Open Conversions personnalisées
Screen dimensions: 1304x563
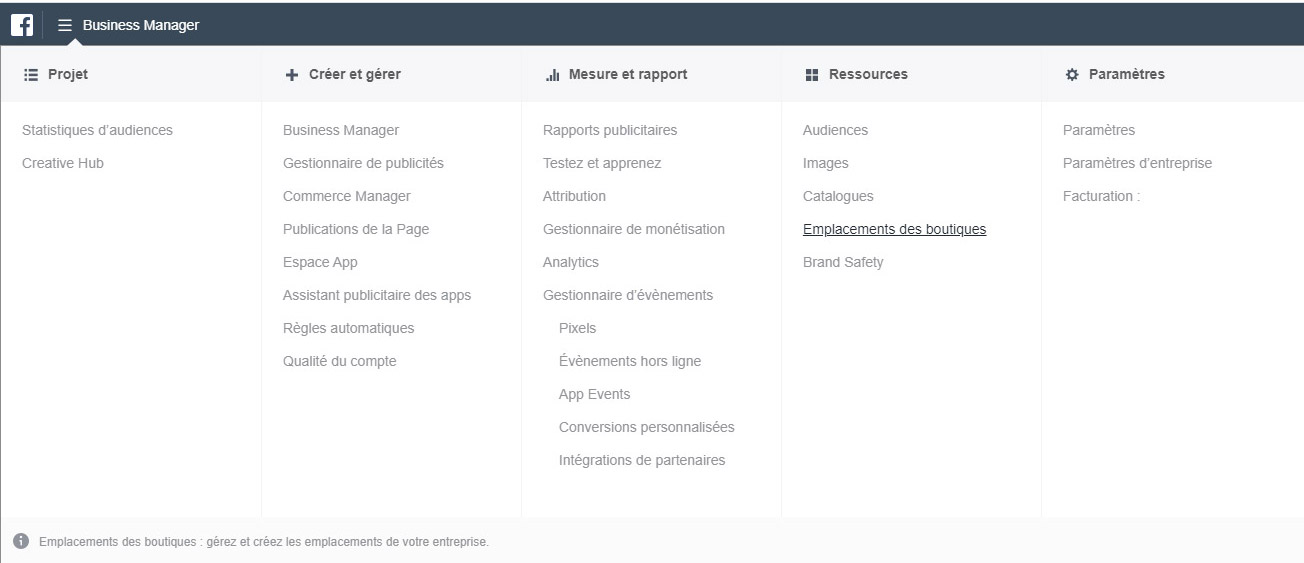[647, 427]
